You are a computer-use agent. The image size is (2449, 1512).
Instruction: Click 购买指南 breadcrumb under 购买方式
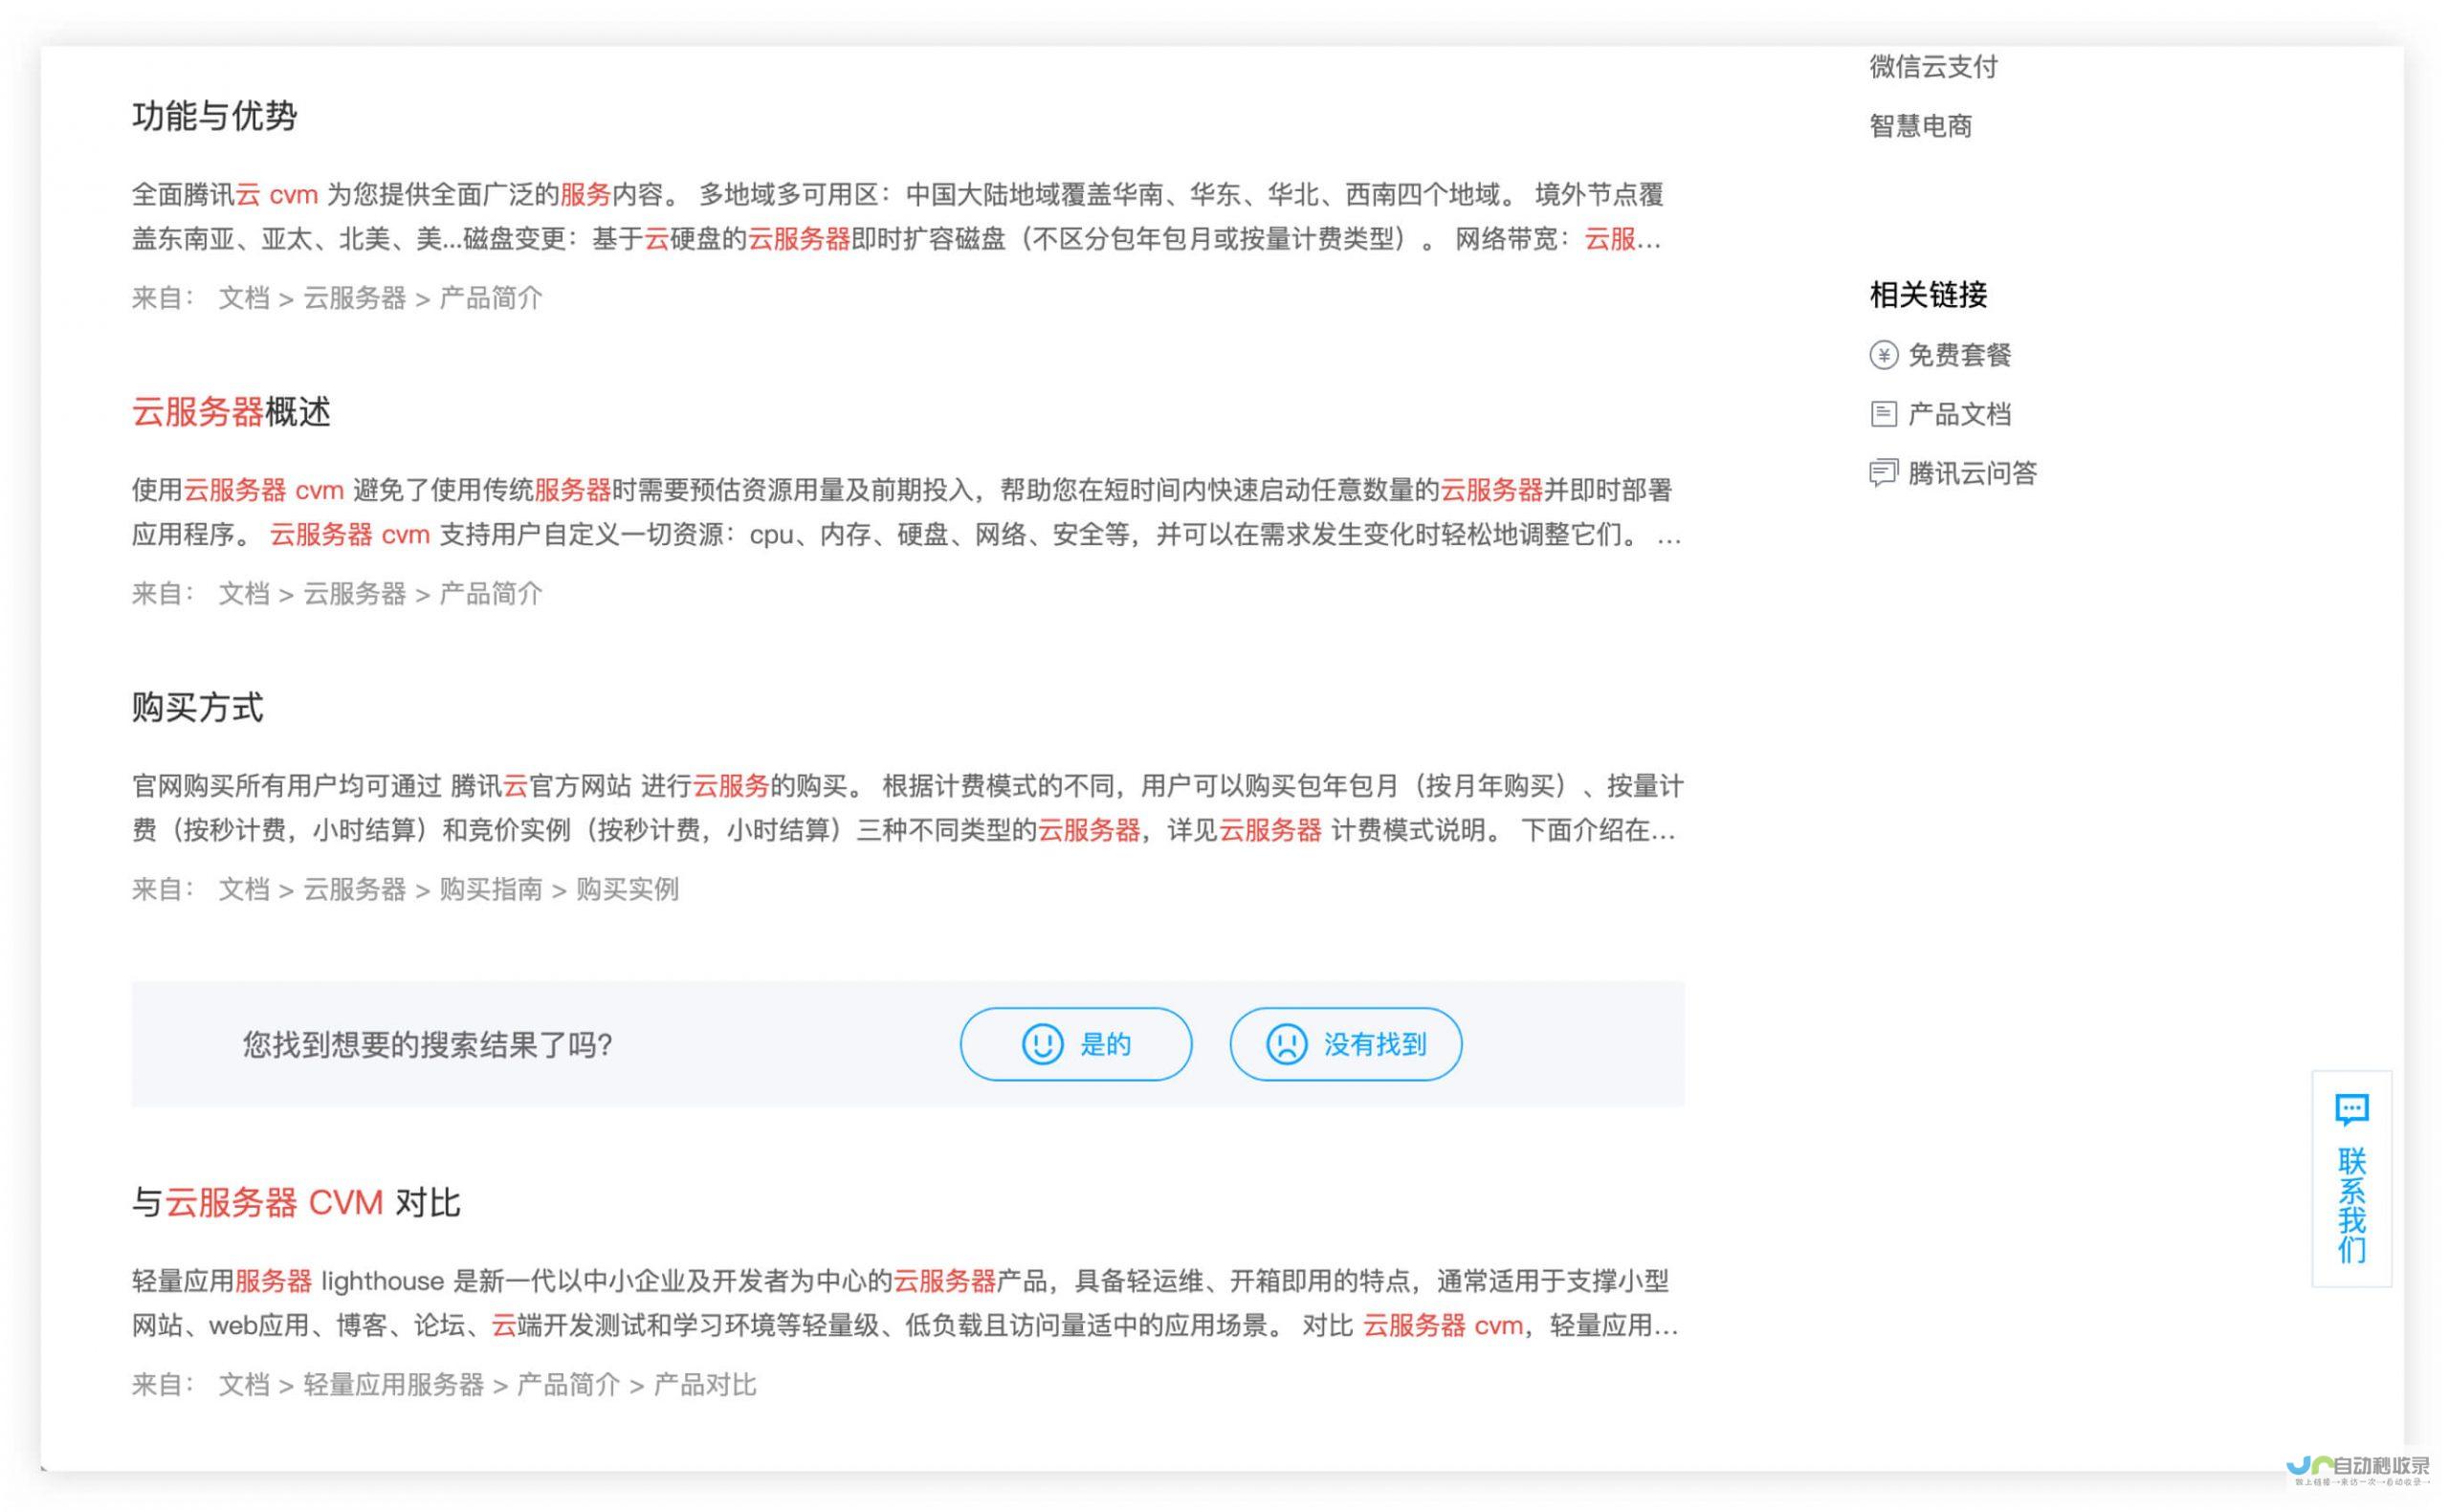(491, 889)
